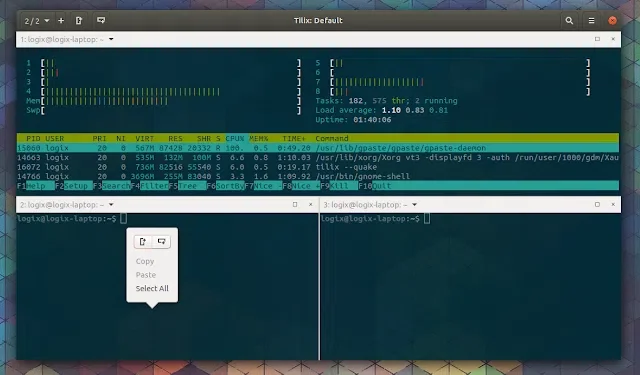
Task: Select the Xorg process row
Action: [x=318, y=157]
